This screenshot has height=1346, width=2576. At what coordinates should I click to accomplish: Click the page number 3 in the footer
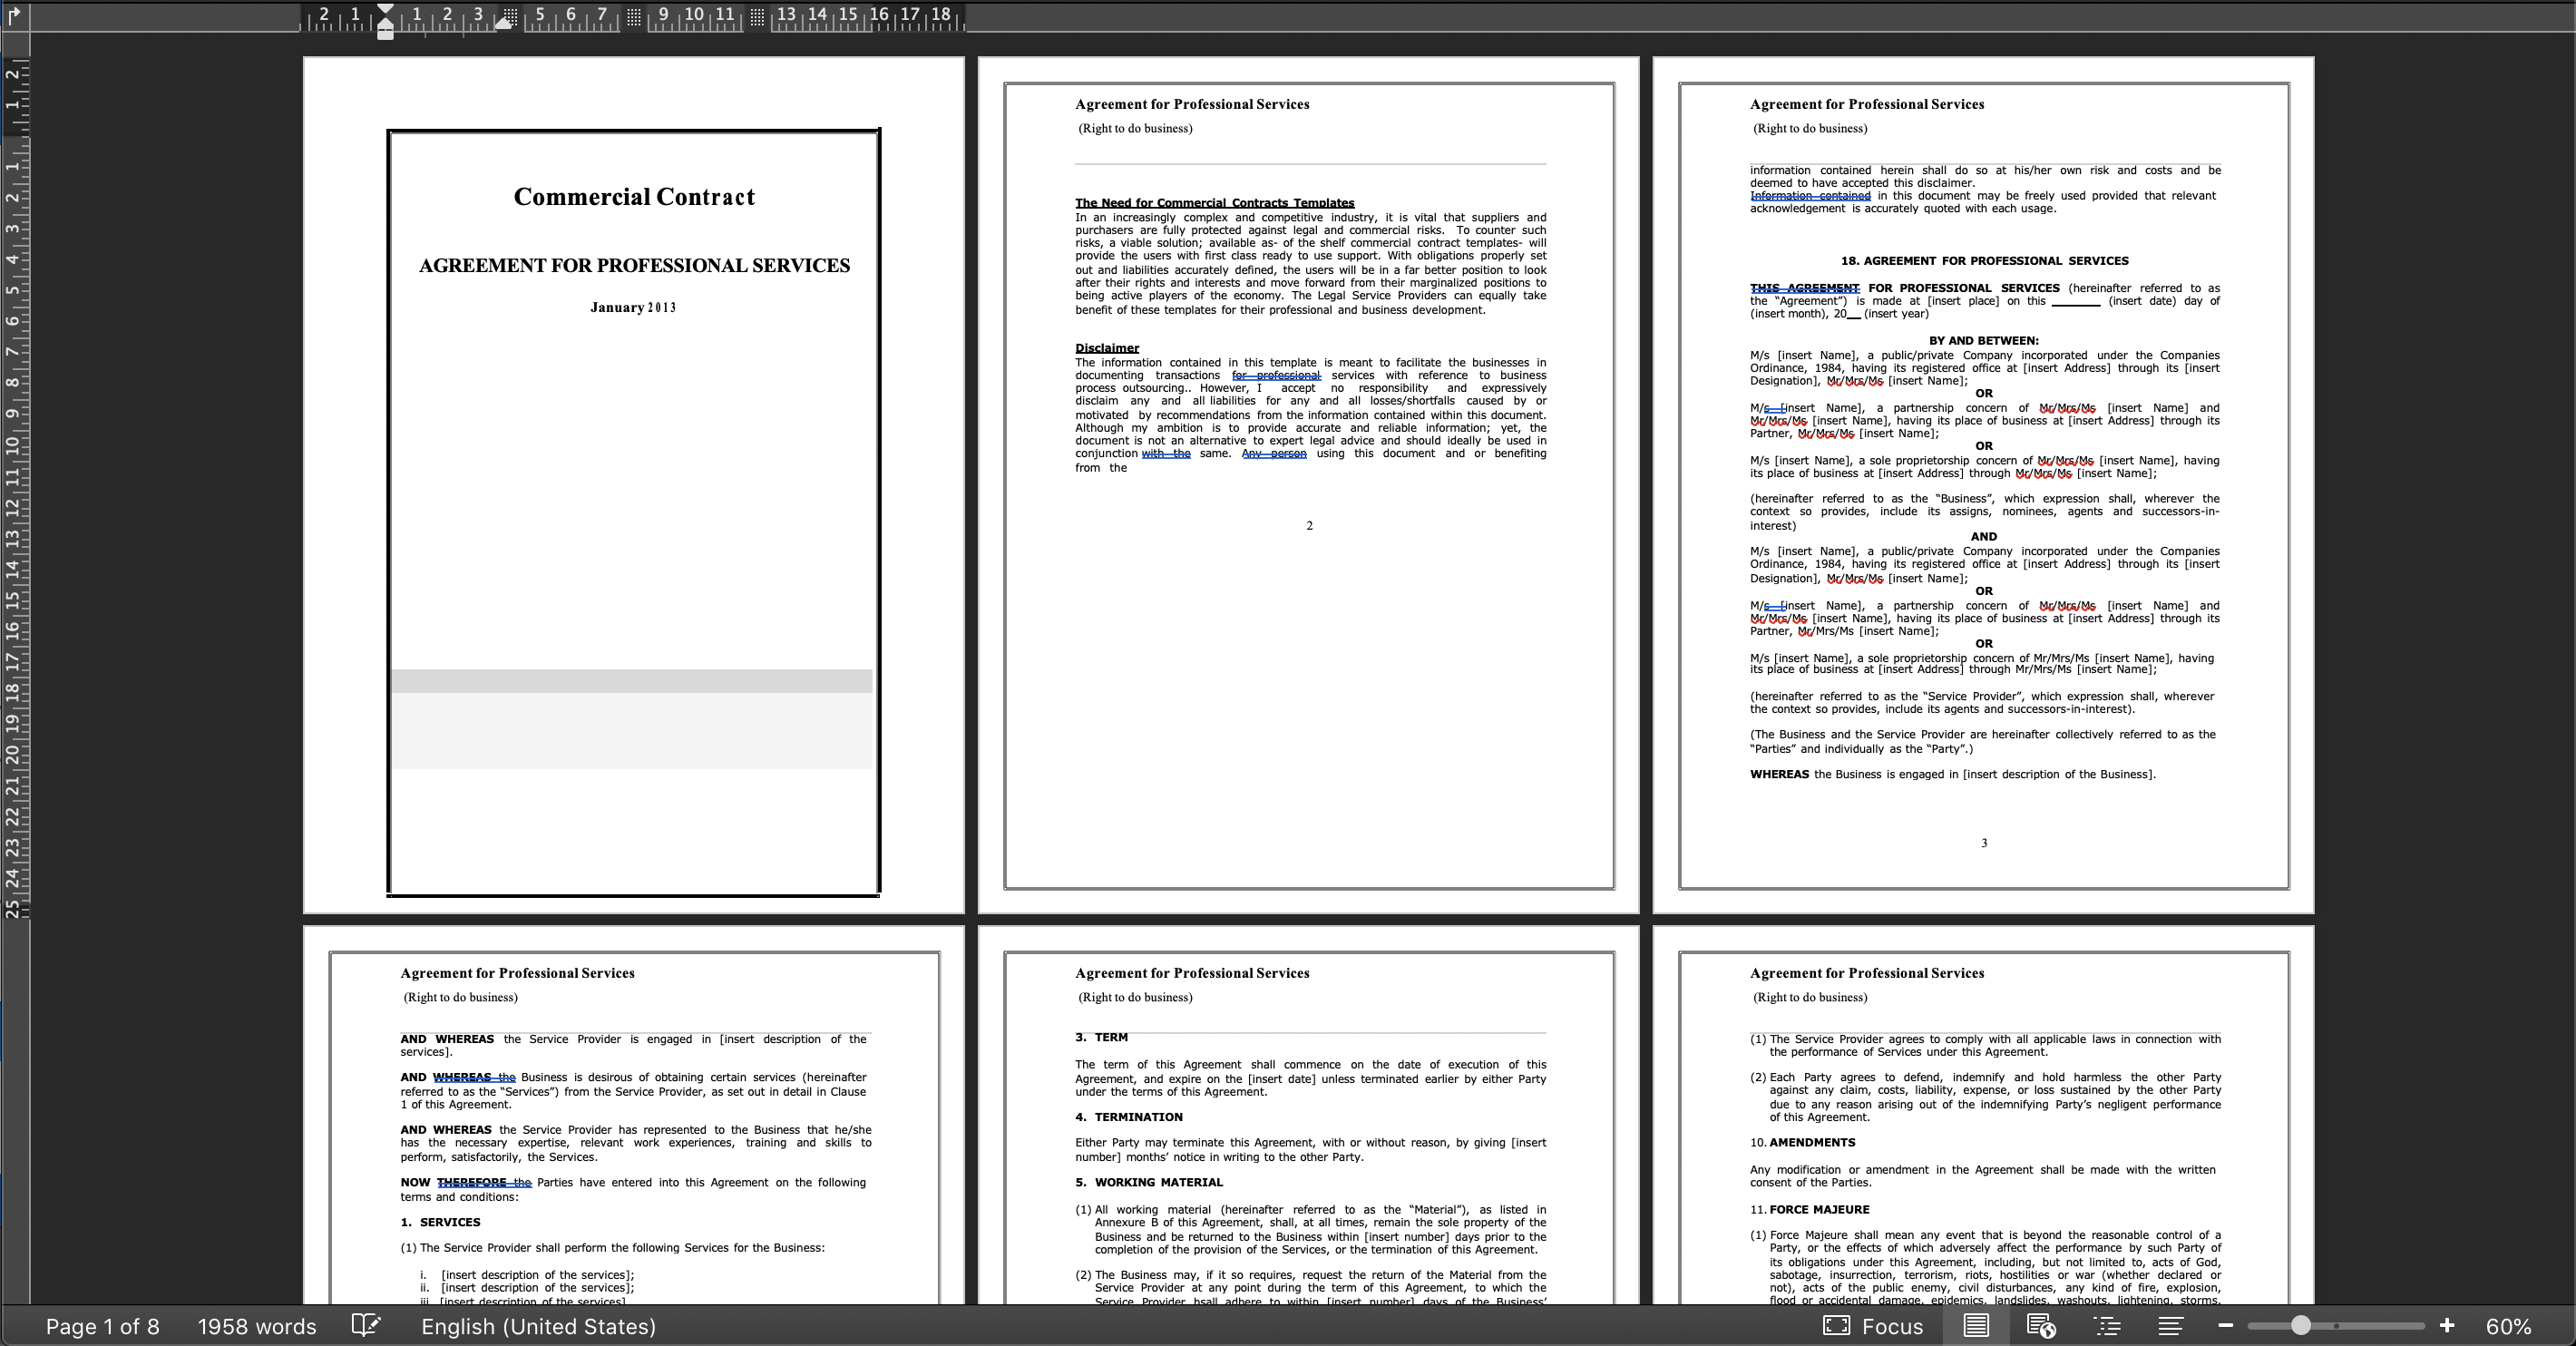(x=1984, y=843)
